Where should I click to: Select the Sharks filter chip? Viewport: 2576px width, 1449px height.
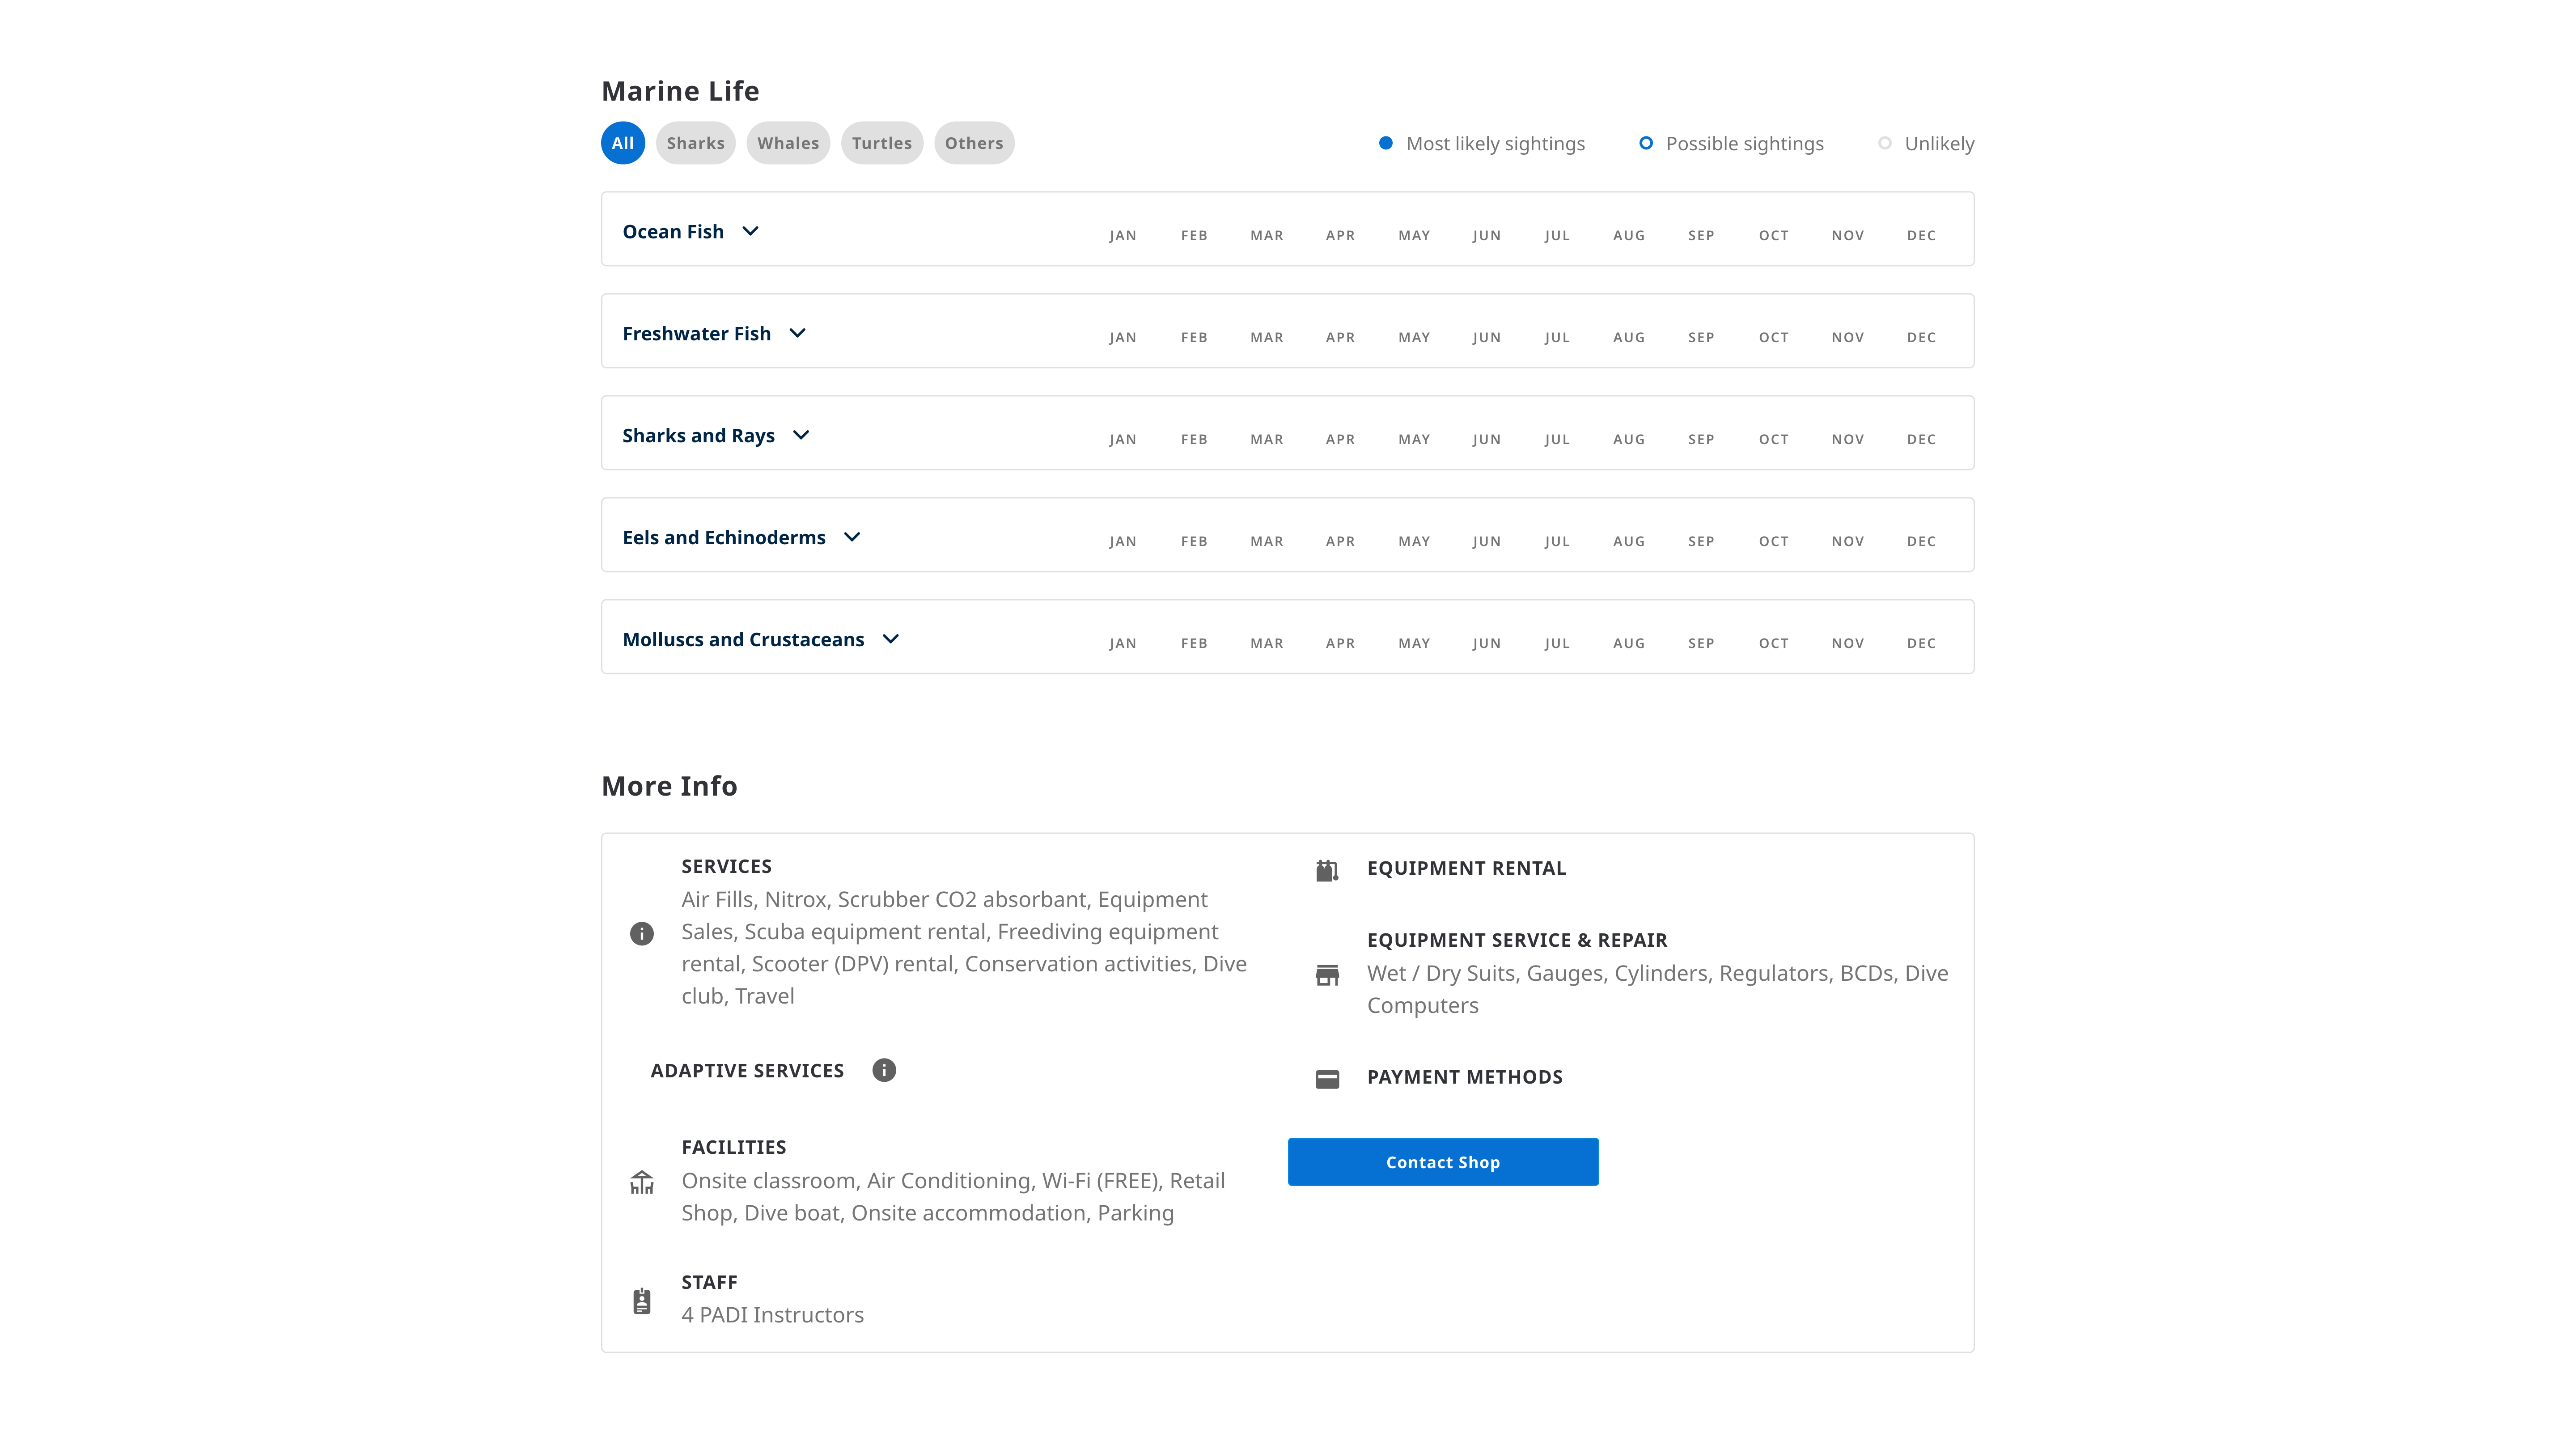point(695,143)
